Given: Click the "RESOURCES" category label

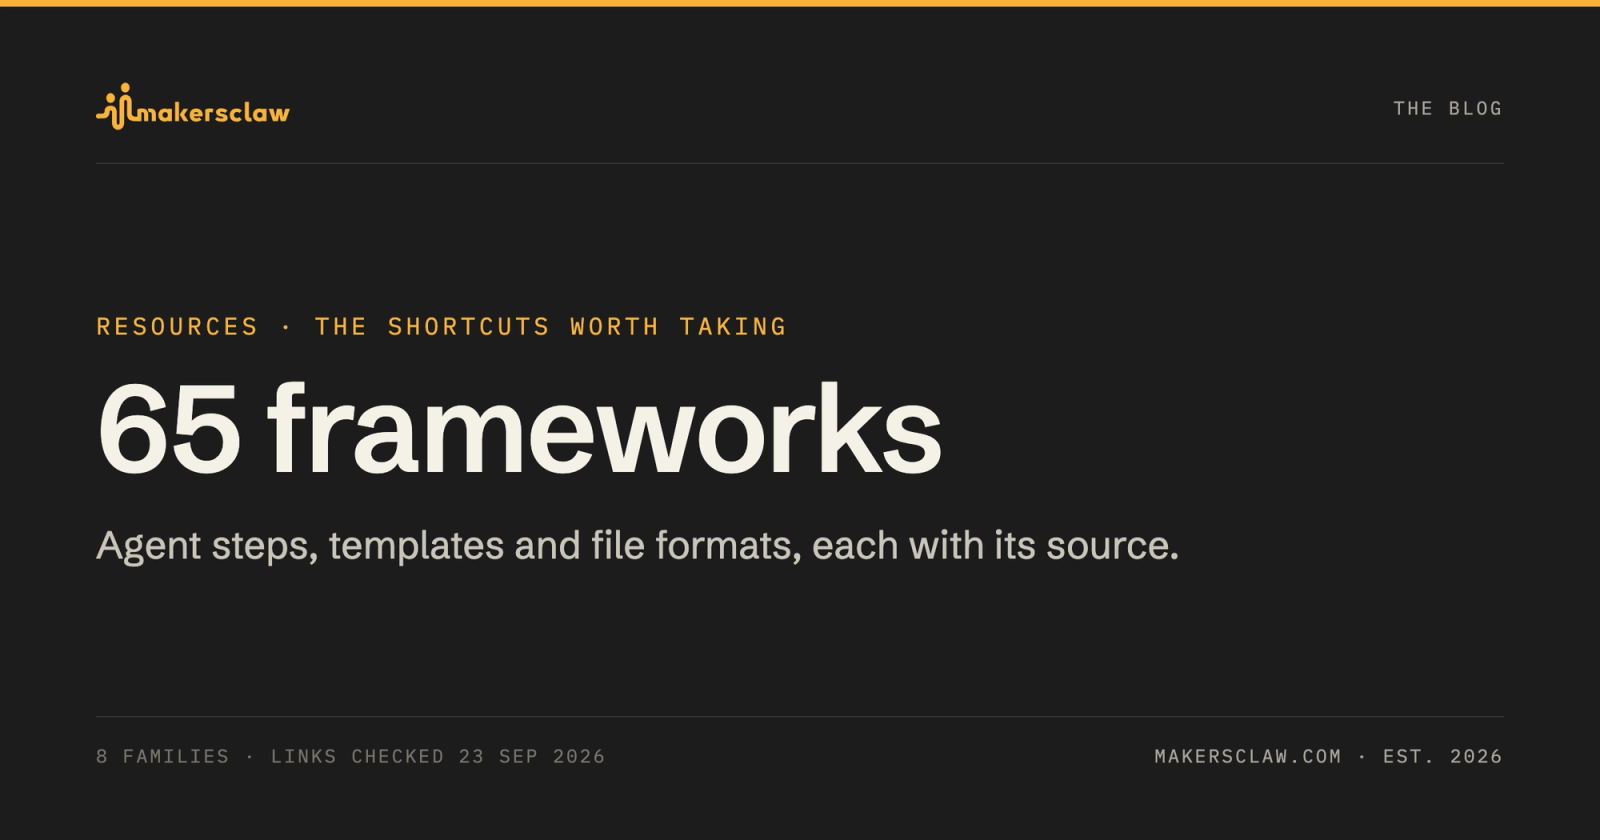Looking at the screenshot, I should [x=177, y=326].
